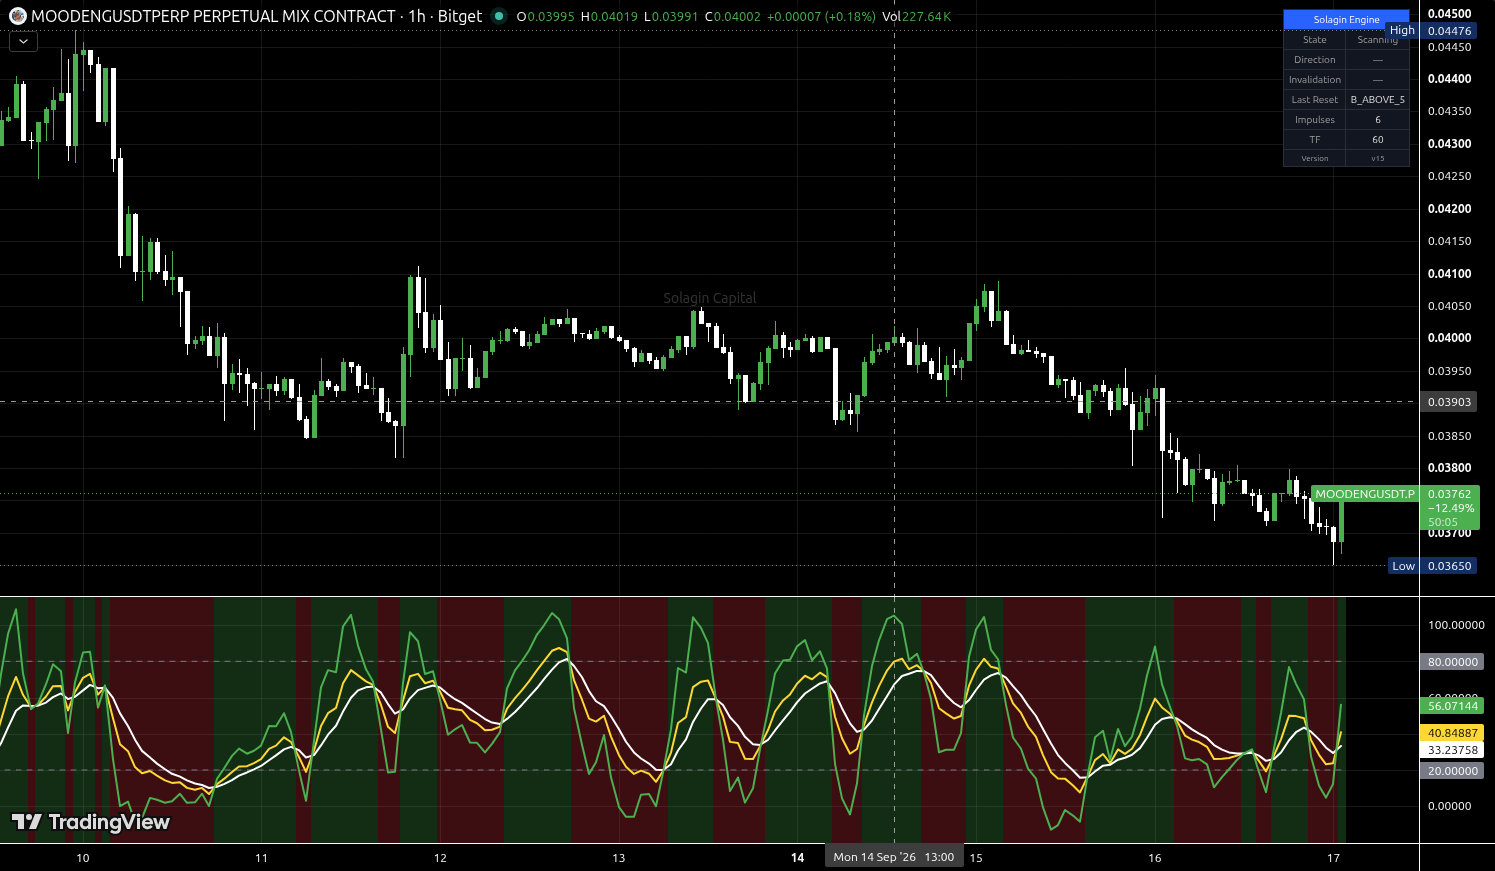
Task: Click date 14 on the time axis
Action: (x=797, y=858)
